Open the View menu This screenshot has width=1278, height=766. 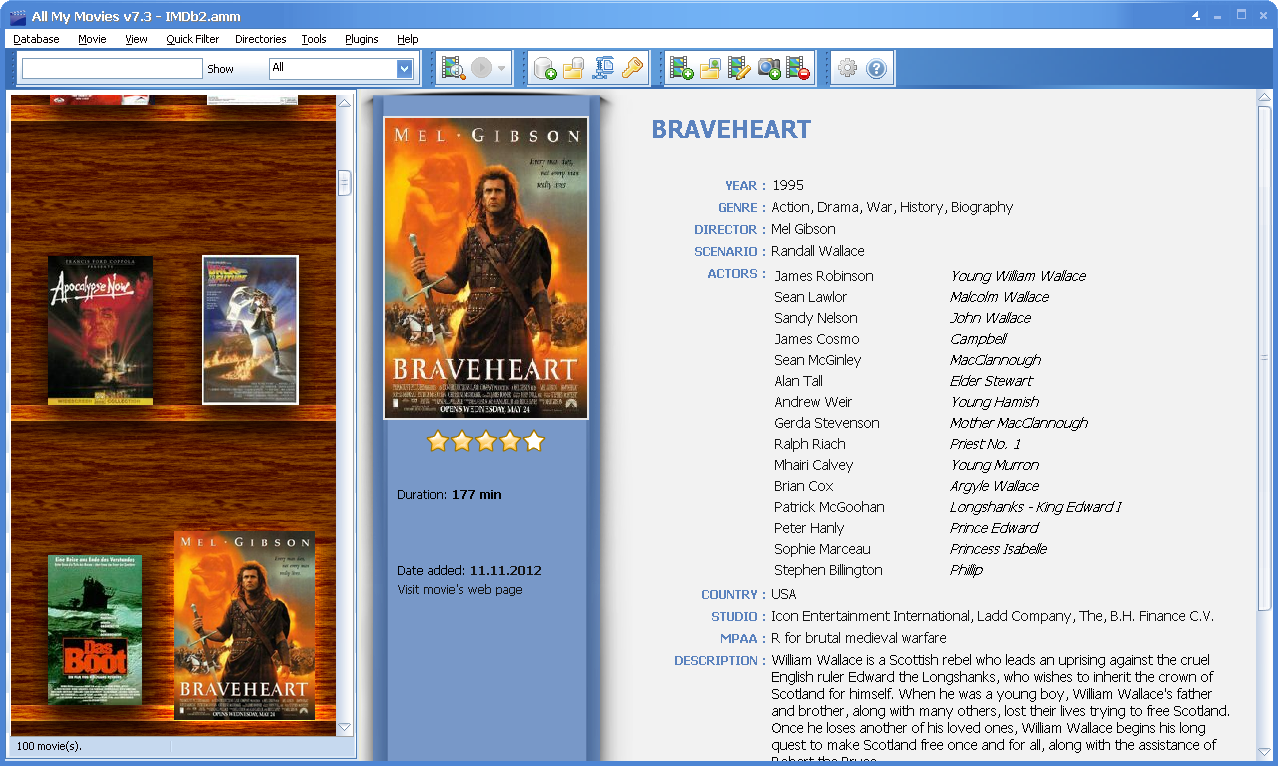136,39
